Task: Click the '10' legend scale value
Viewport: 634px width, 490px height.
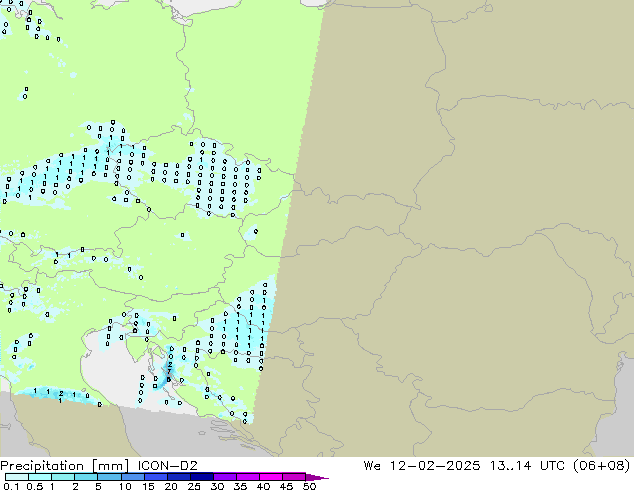Action: [125, 486]
